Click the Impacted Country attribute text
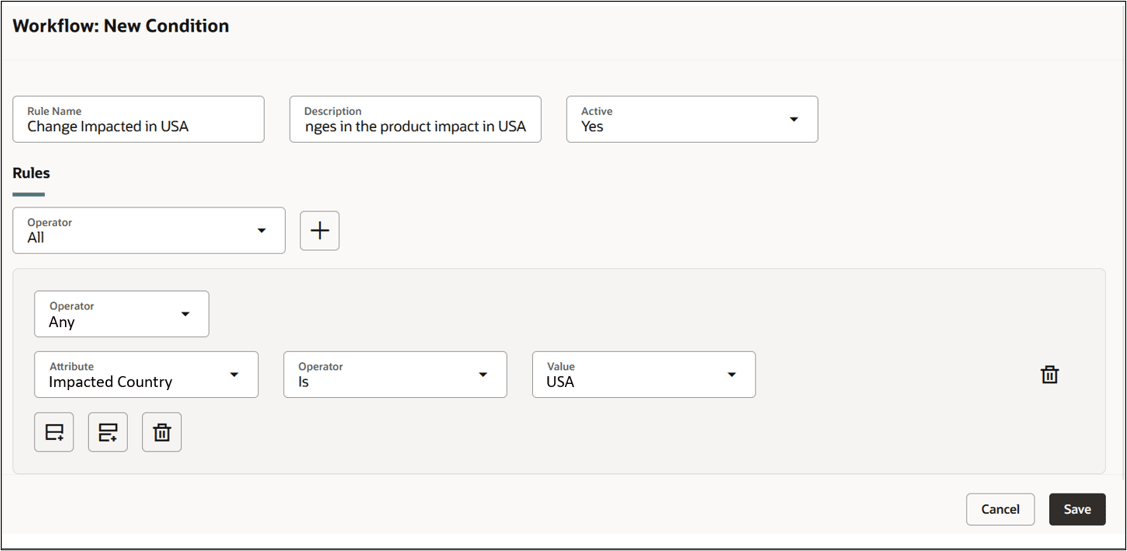Screen dimensions: 1127x551 point(111,382)
